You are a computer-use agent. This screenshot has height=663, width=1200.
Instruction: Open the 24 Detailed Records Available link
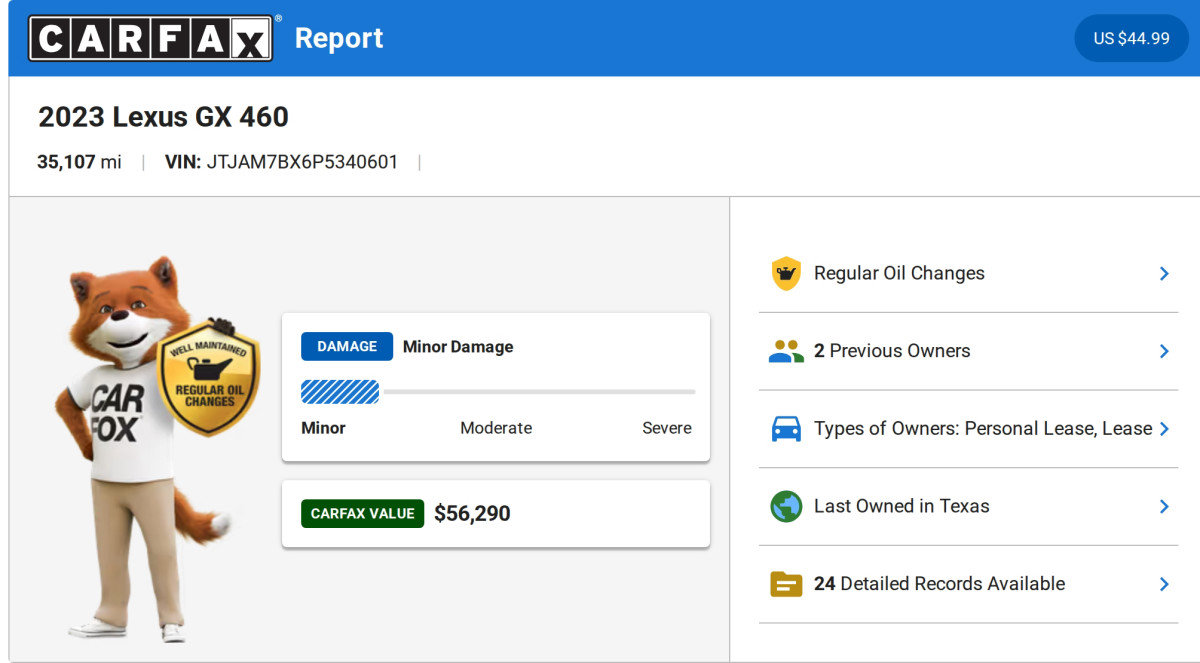pos(939,584)
